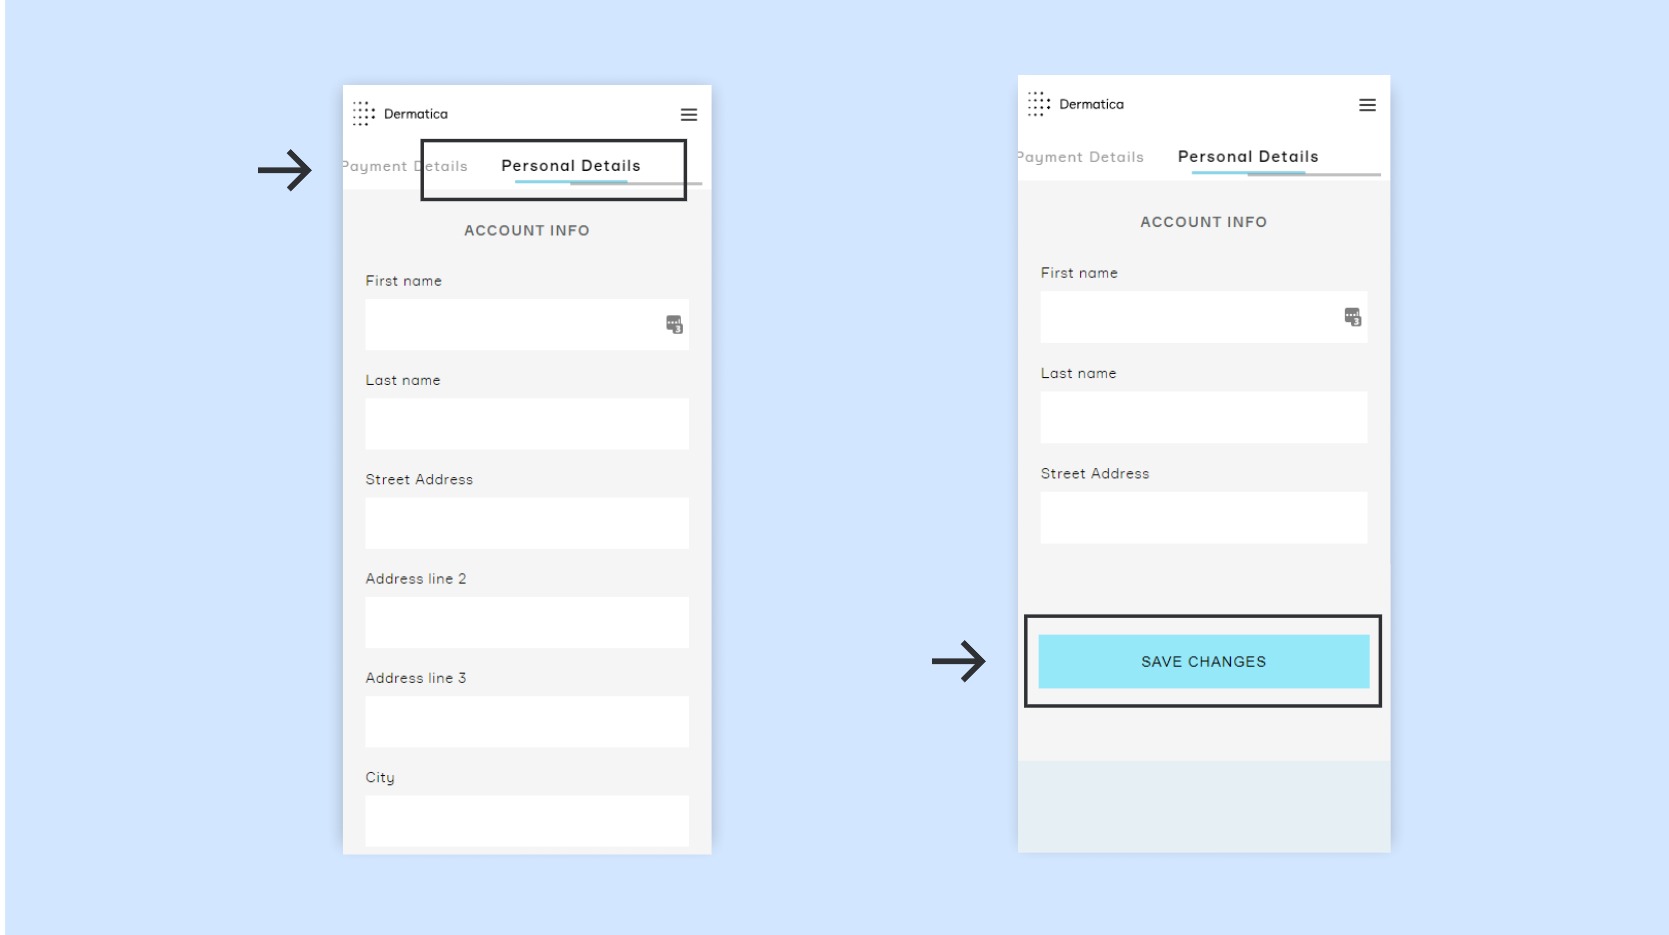Click the City input field
The height and width of the screenshot is (935, 1669).
[527, 820]
